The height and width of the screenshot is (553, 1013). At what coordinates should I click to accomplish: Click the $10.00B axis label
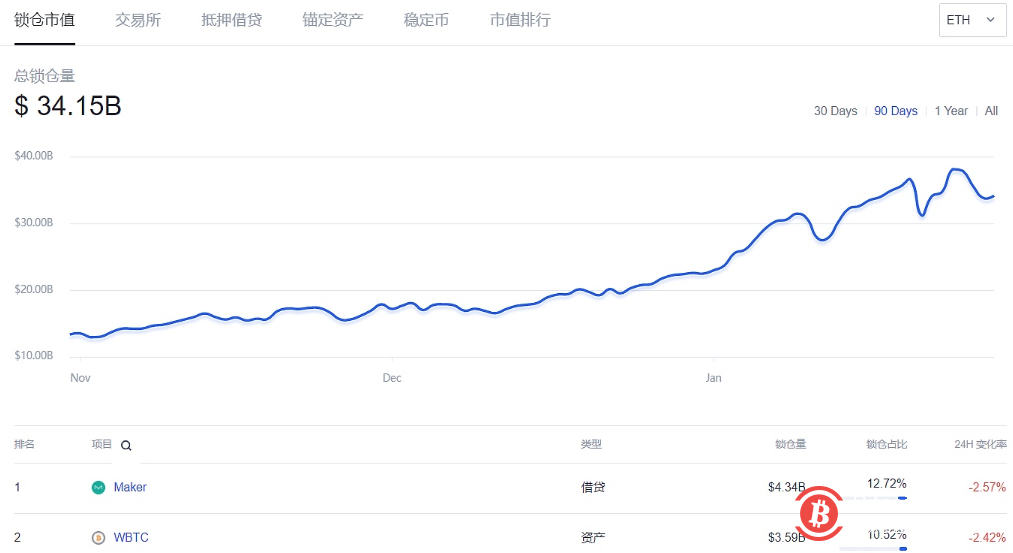pos(34,355)
